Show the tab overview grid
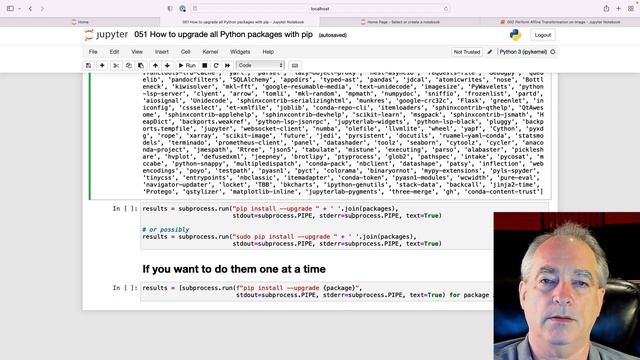Image resolution: width=640 pixels, height=360 pixels. coord(631,9)
